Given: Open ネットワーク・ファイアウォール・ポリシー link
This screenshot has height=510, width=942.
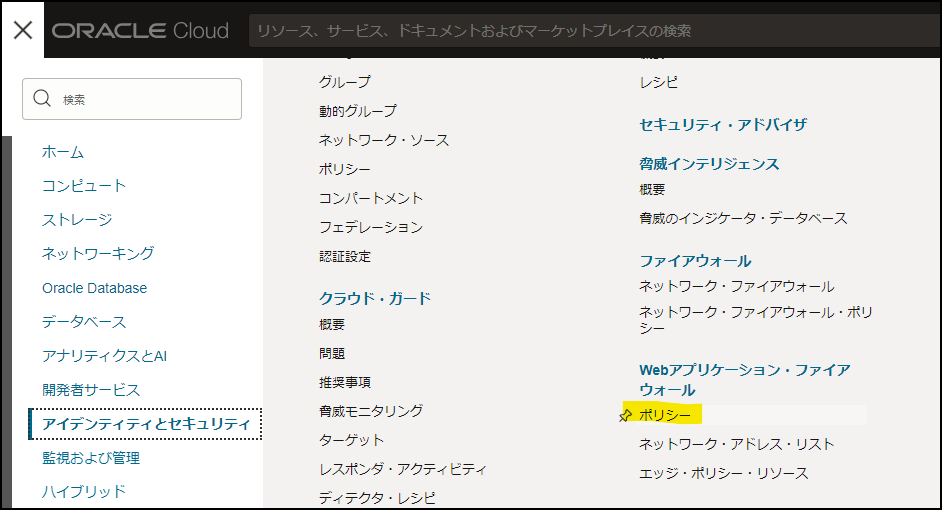Looking at the screenshot, I should 756,320.
